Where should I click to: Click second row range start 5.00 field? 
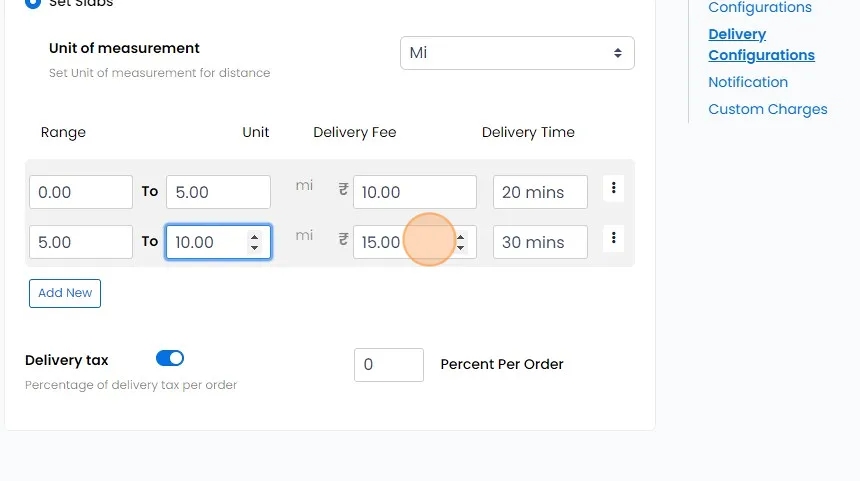(x=80, y=242)
